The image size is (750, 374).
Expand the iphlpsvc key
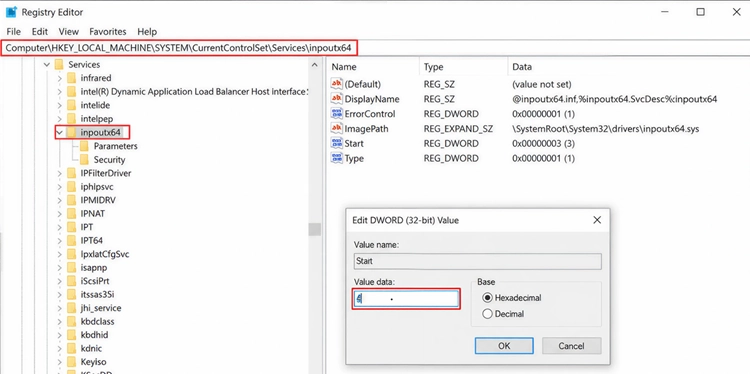pos(59,187)
